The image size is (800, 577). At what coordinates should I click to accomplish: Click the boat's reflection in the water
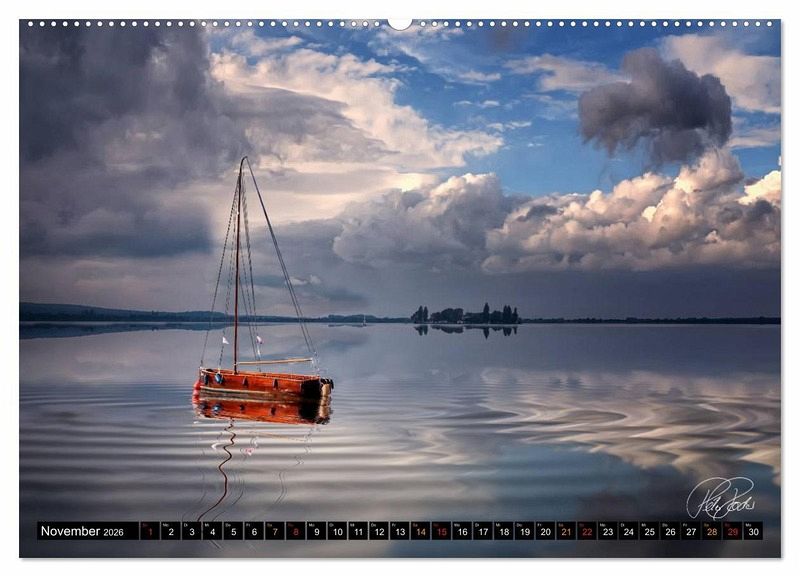(x=260, y=410)
